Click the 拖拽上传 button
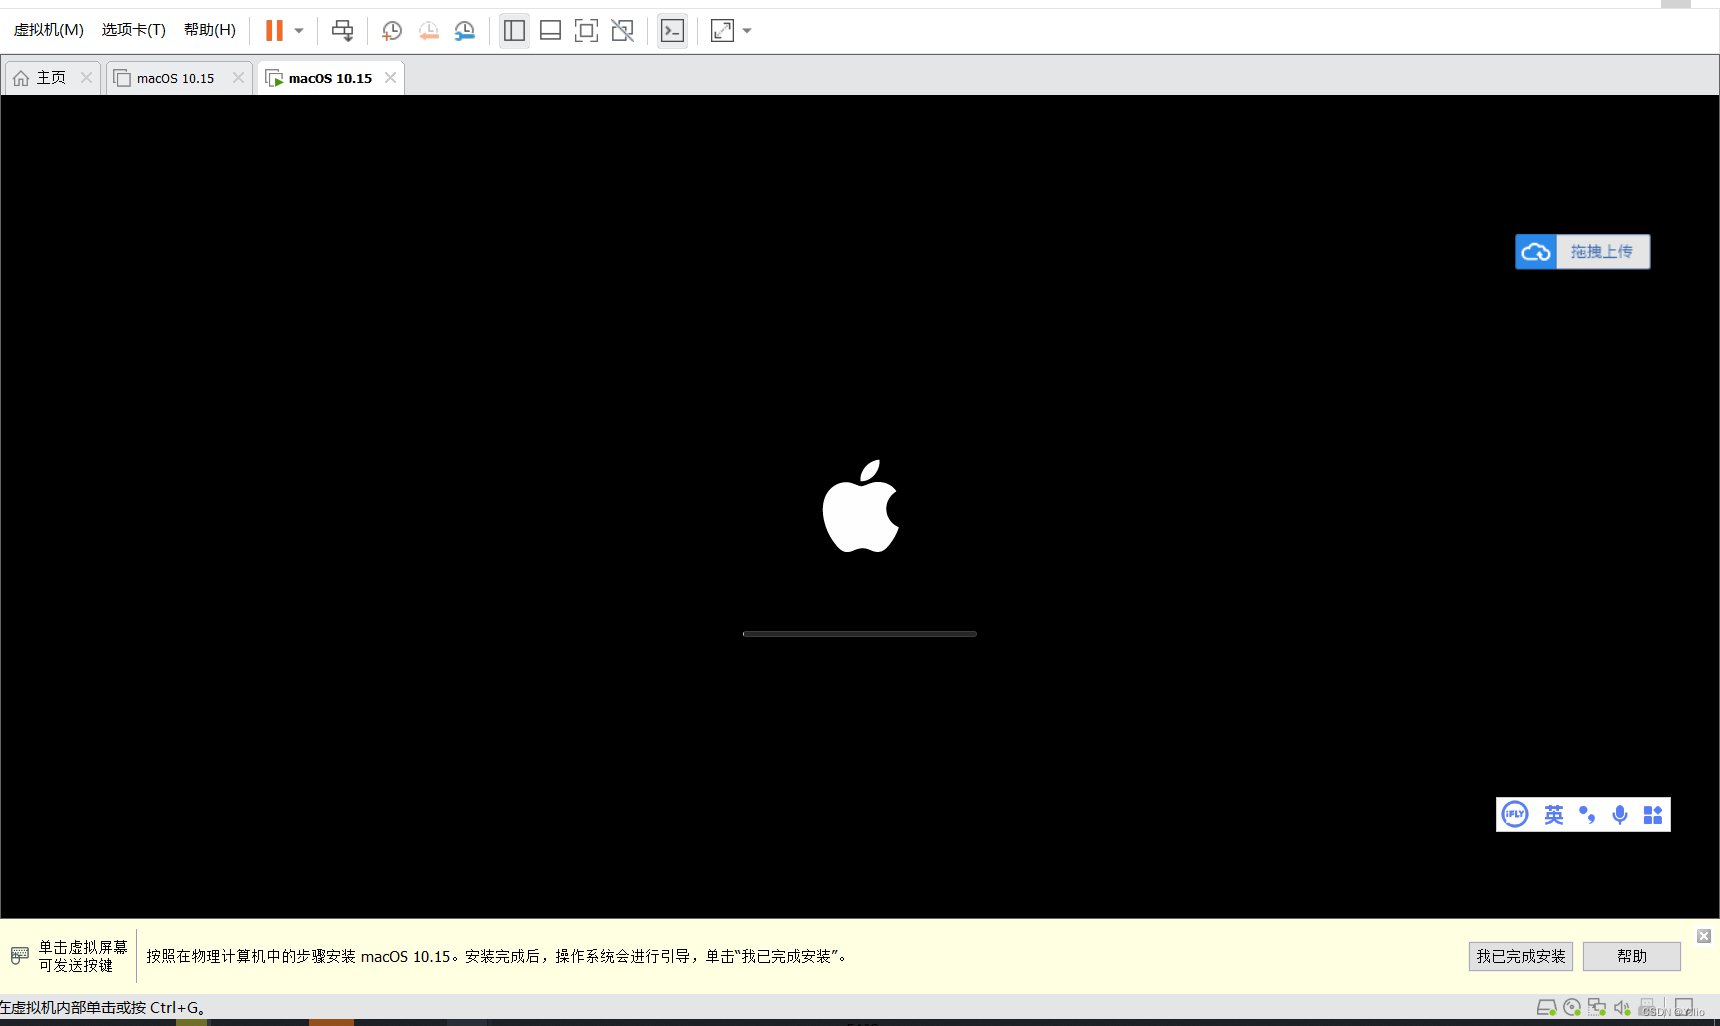The width and height of the screenshot is (1720, 1026). click(1602, 252)
